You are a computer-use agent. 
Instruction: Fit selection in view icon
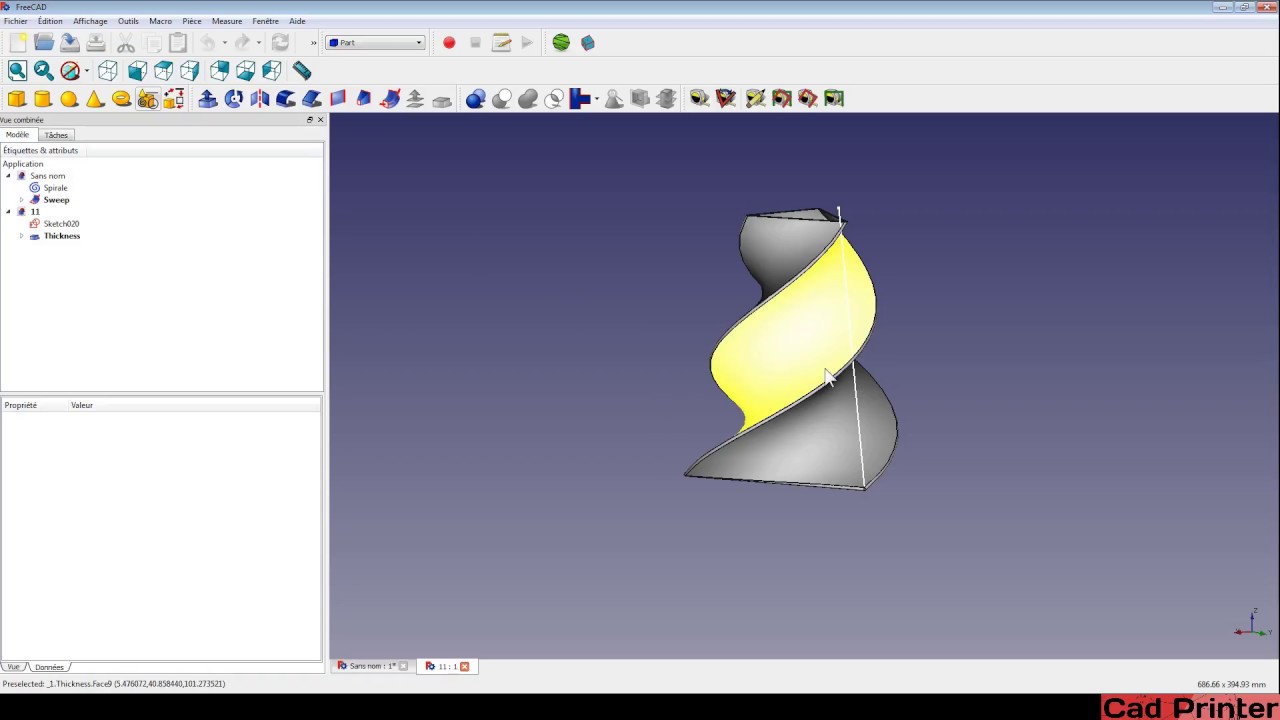tap(43, 70)
